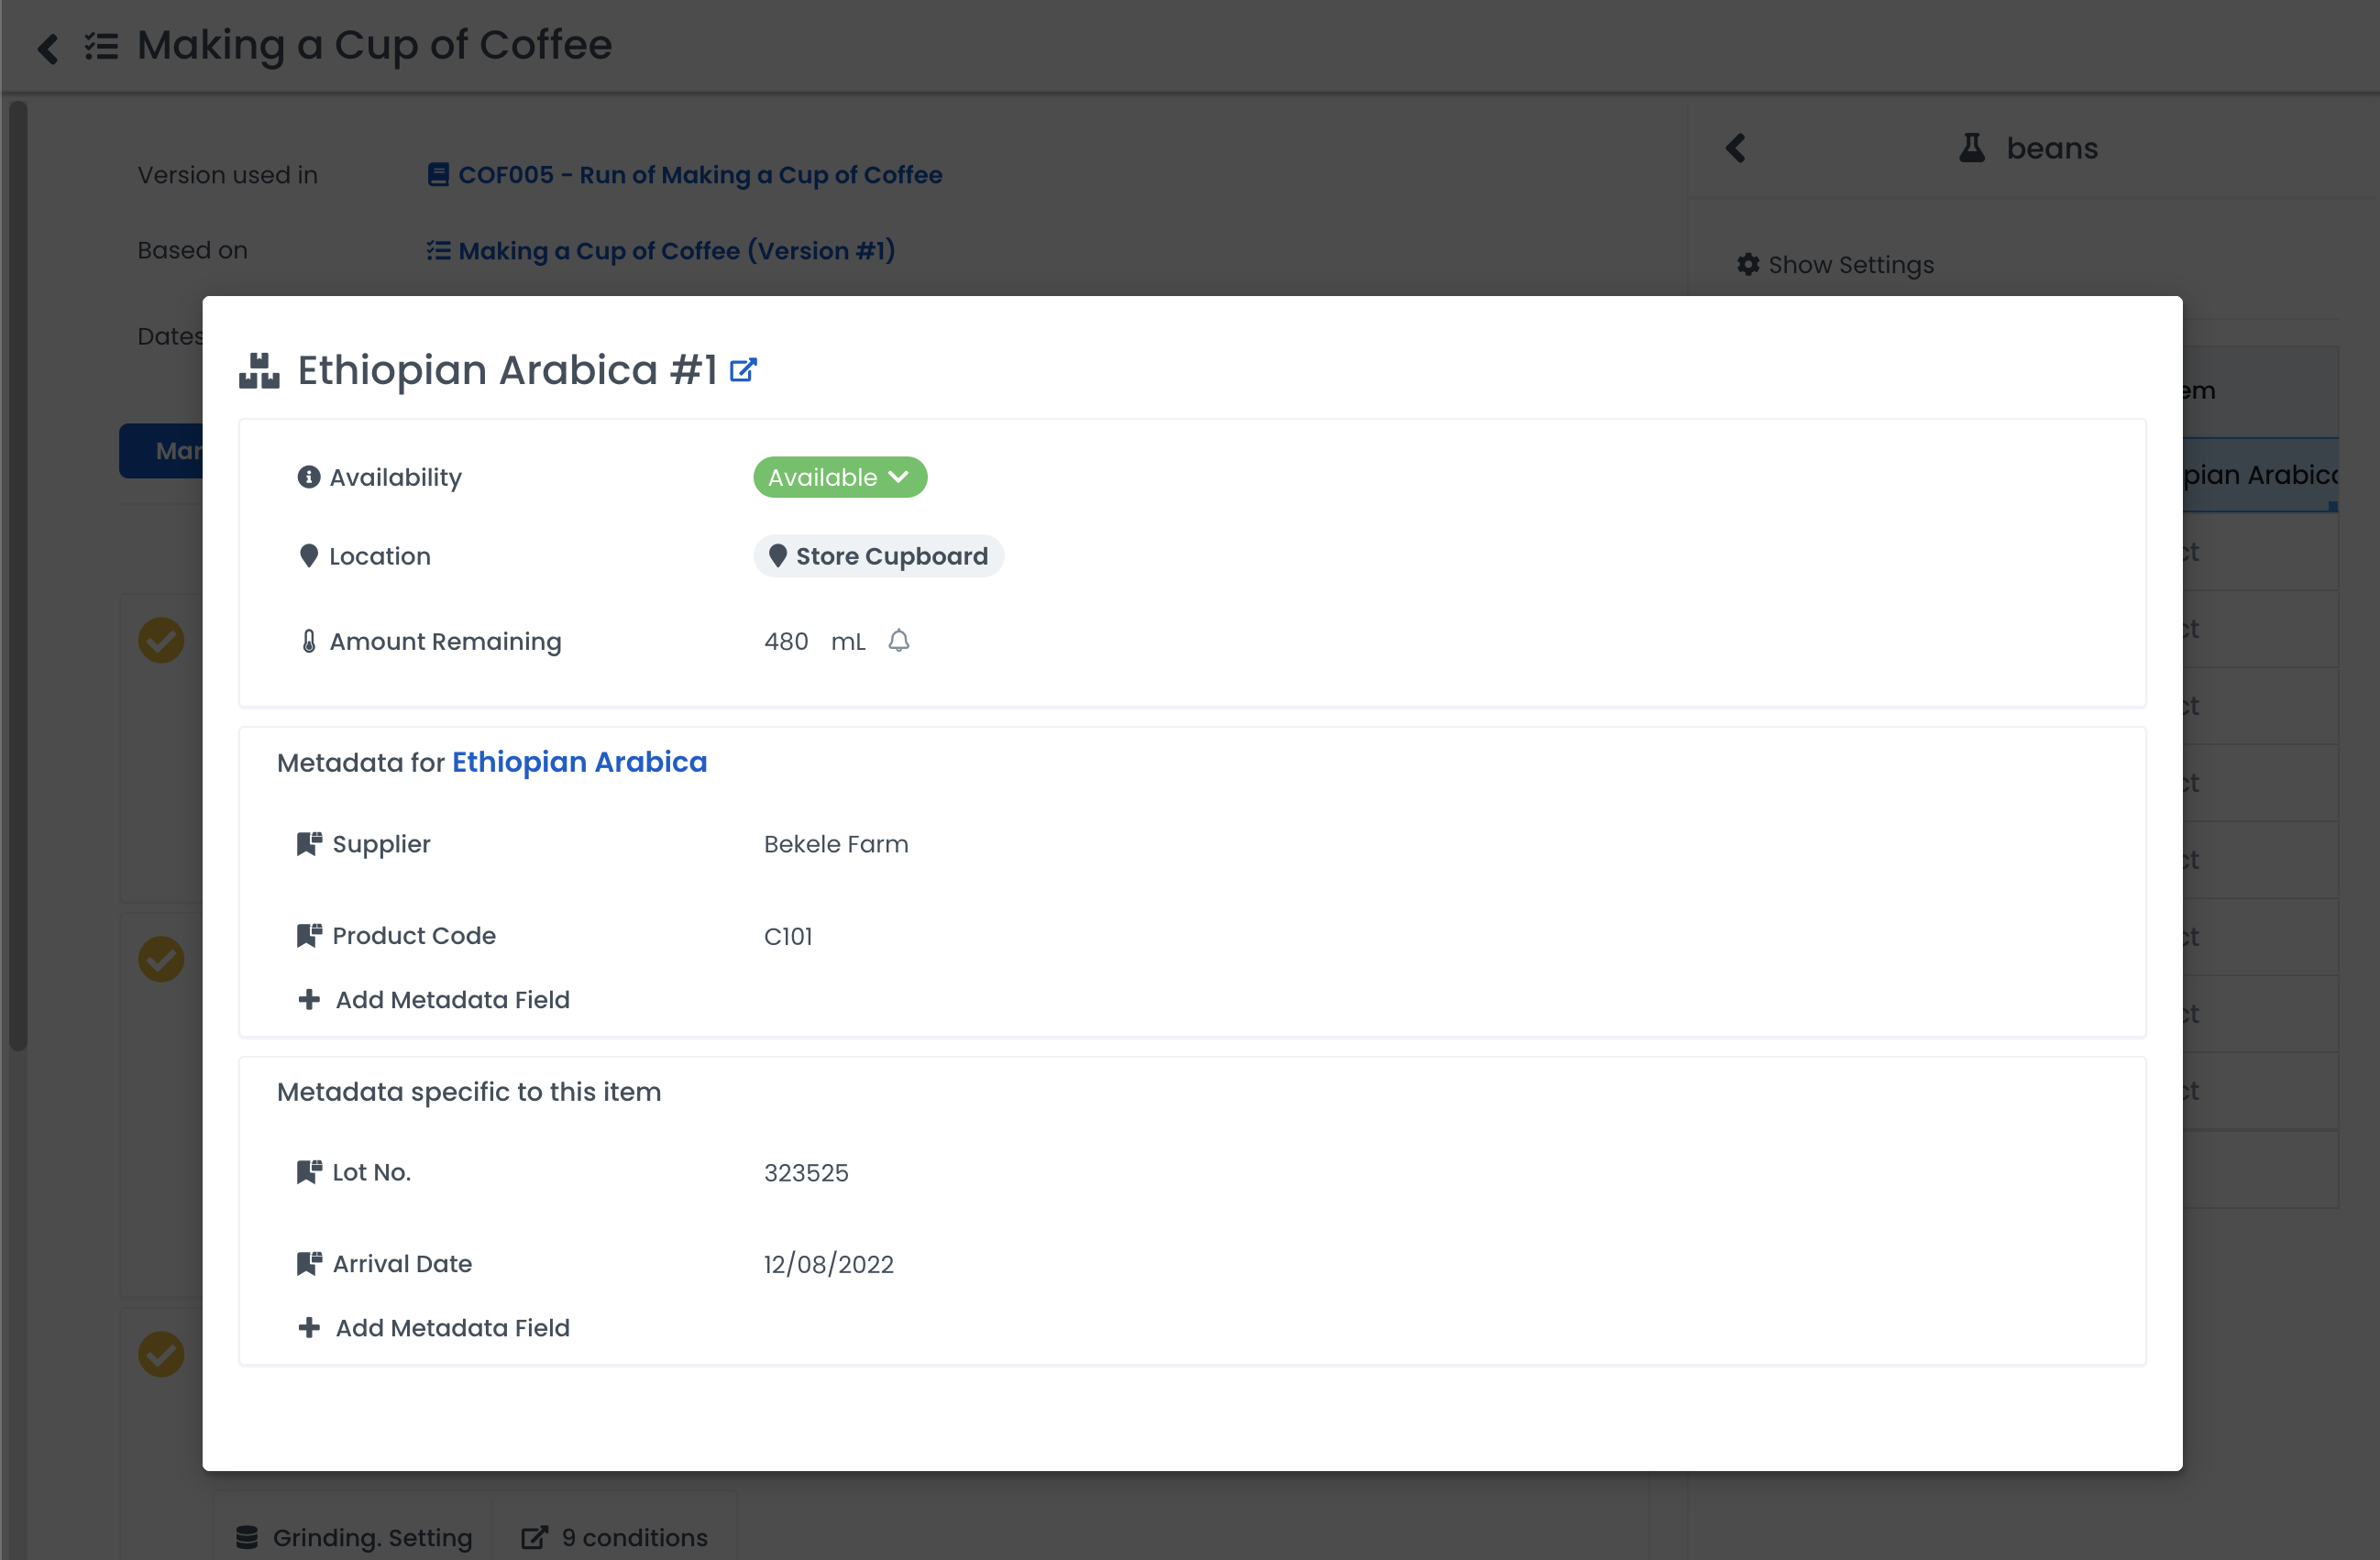The height and width of the screenshot is (1560, 2380).
Task: Edit the 480 amount remaining value
Action: [x=785, y=641]
